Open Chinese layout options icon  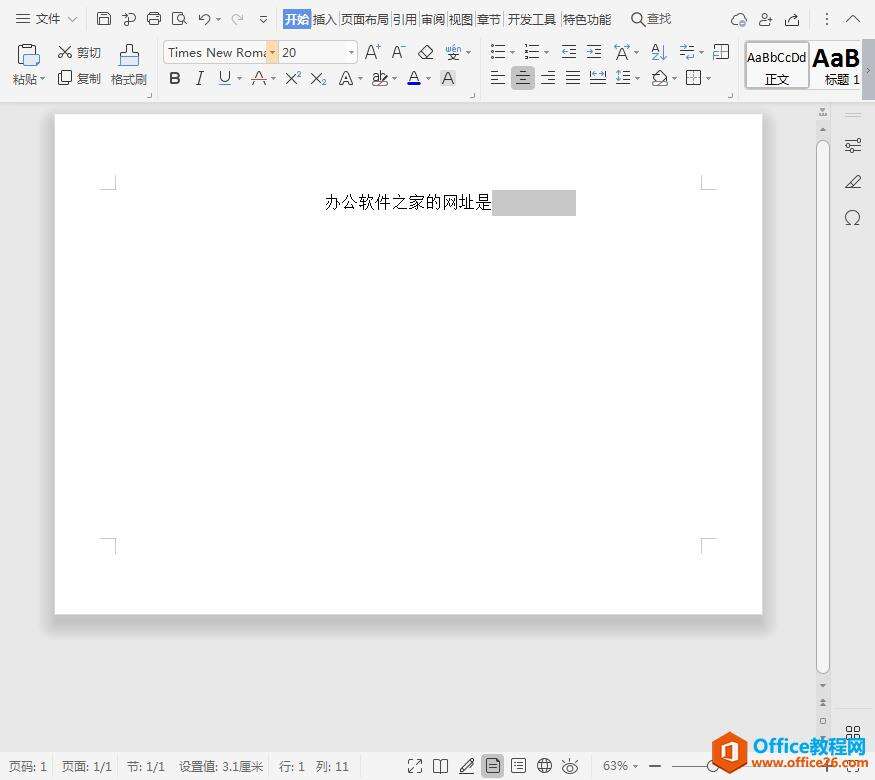(x=622, y=52)
